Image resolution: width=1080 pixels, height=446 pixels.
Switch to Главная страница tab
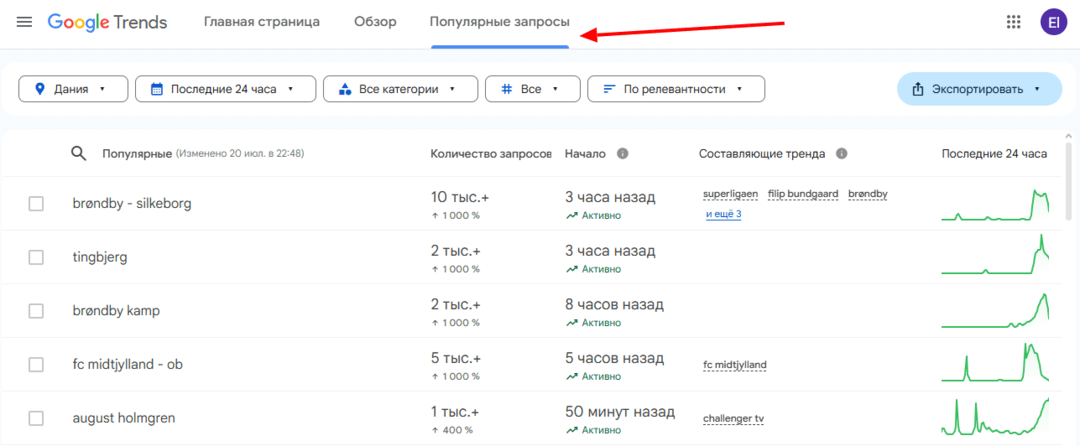click(262, 22)
